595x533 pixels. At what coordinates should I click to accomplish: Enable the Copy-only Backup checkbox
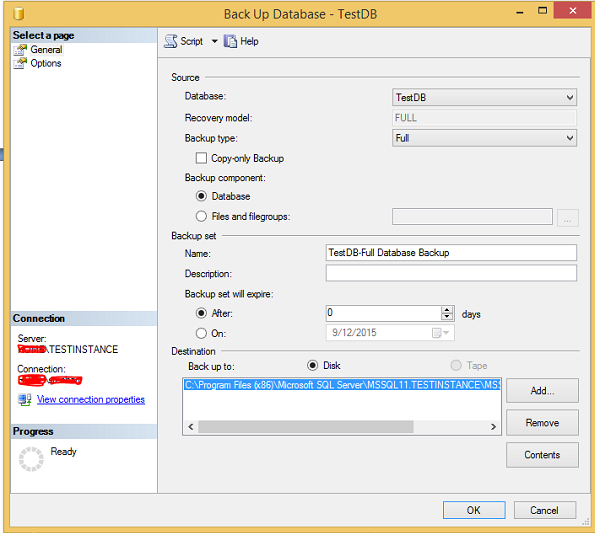point(201,158)
